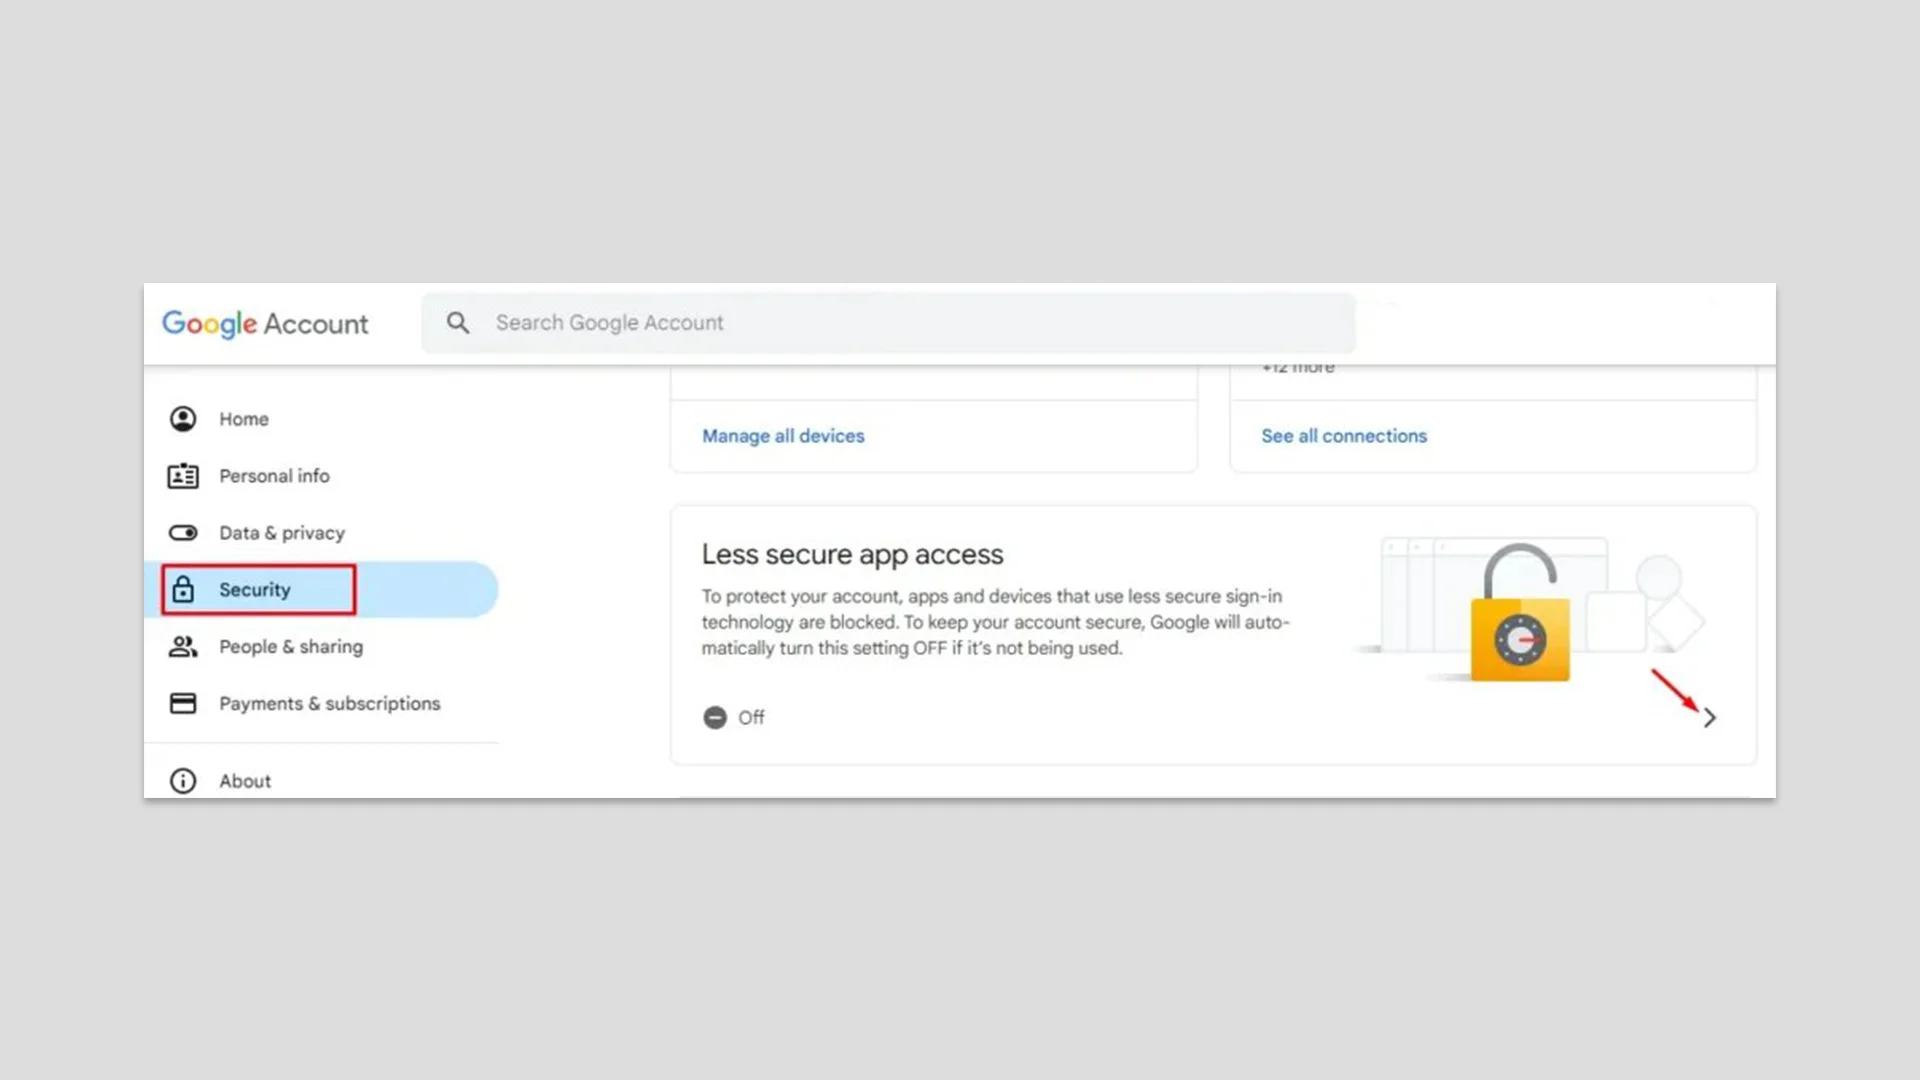Click Manage all devices link

coord(783,436)
